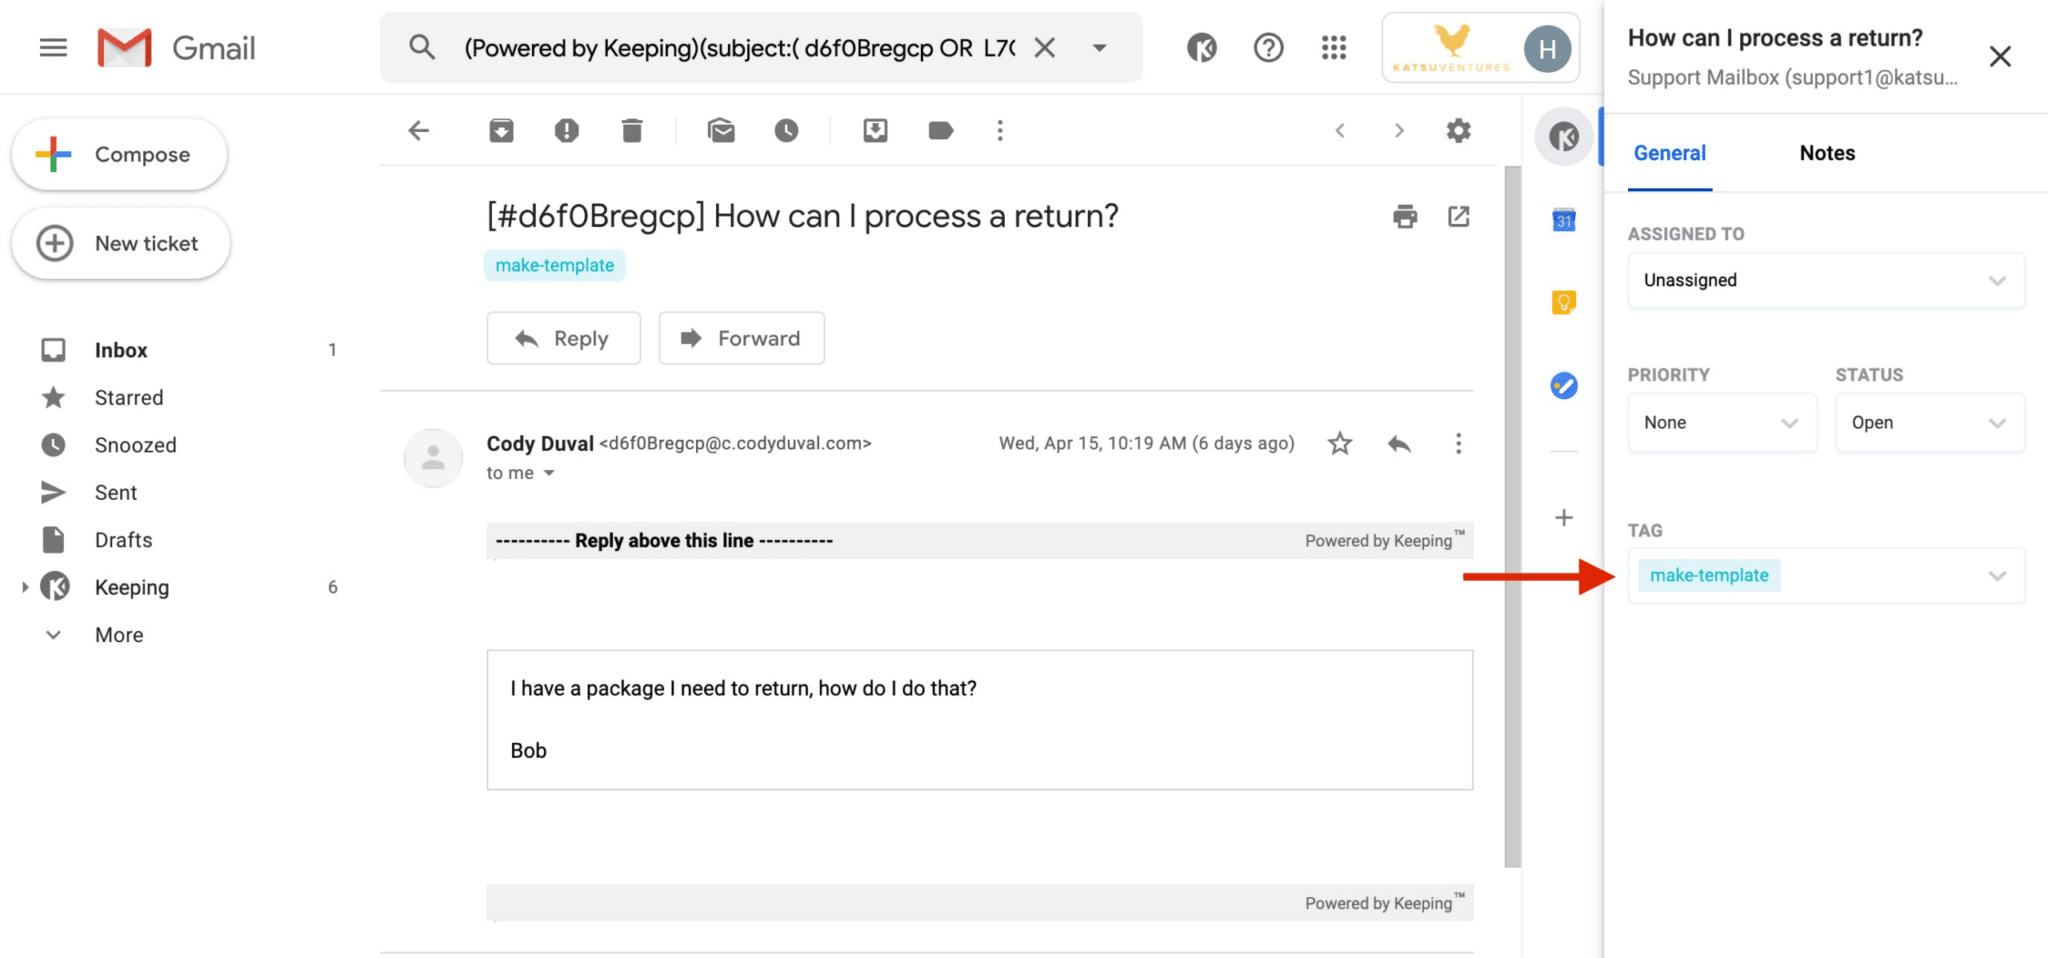Open the Keeping icon in the side panel
The height and width of the screenshot is (958, 2048).
coord(1564,136)
